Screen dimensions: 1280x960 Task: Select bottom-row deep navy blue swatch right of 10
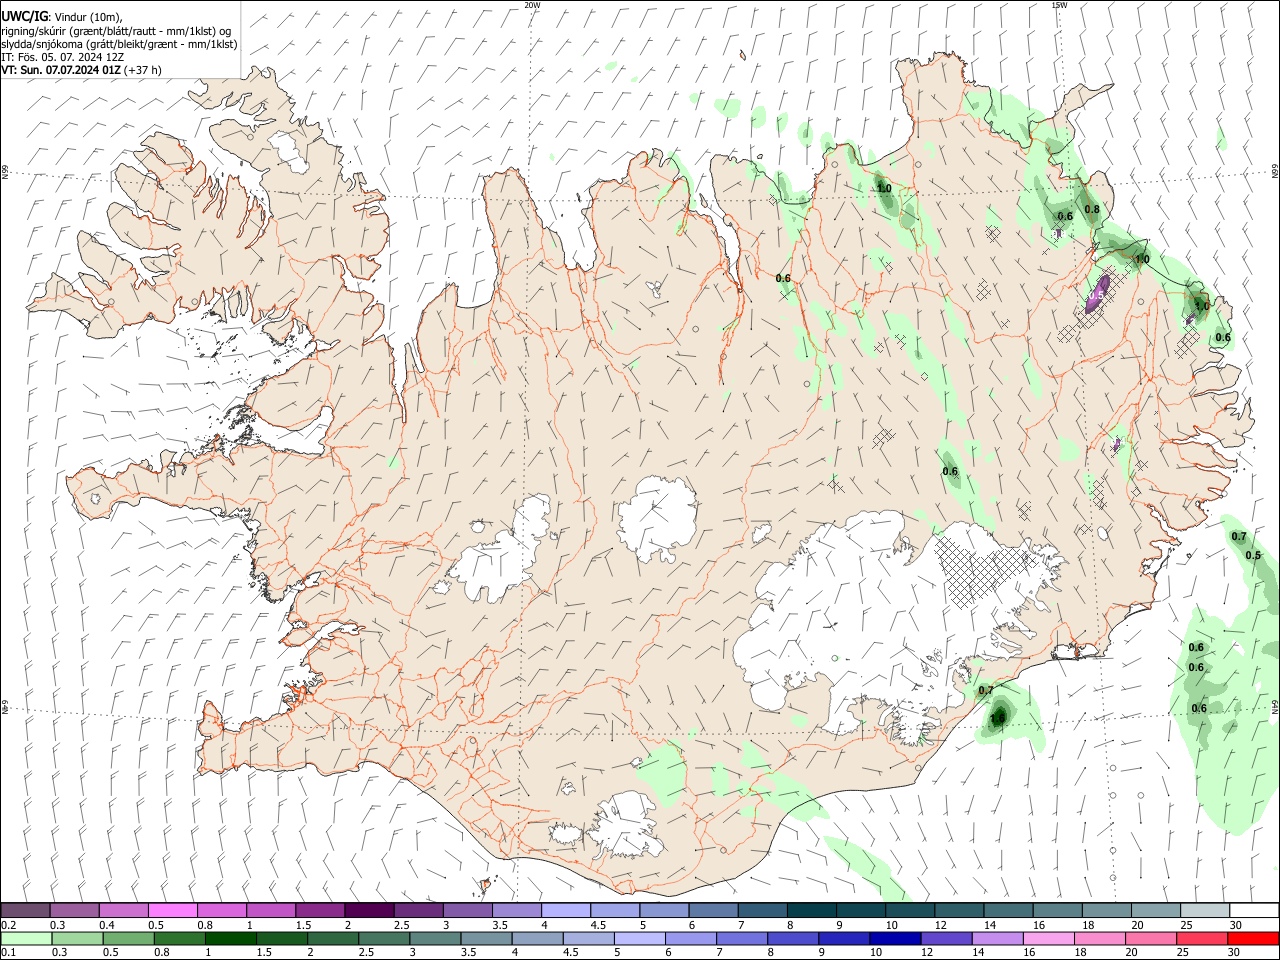894,938
